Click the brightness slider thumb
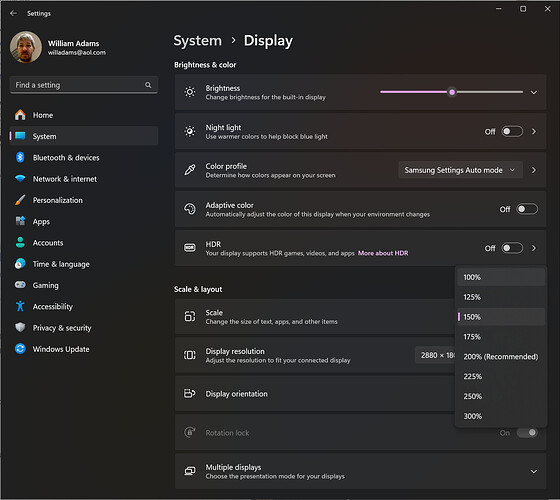 (x=452, y=92)
